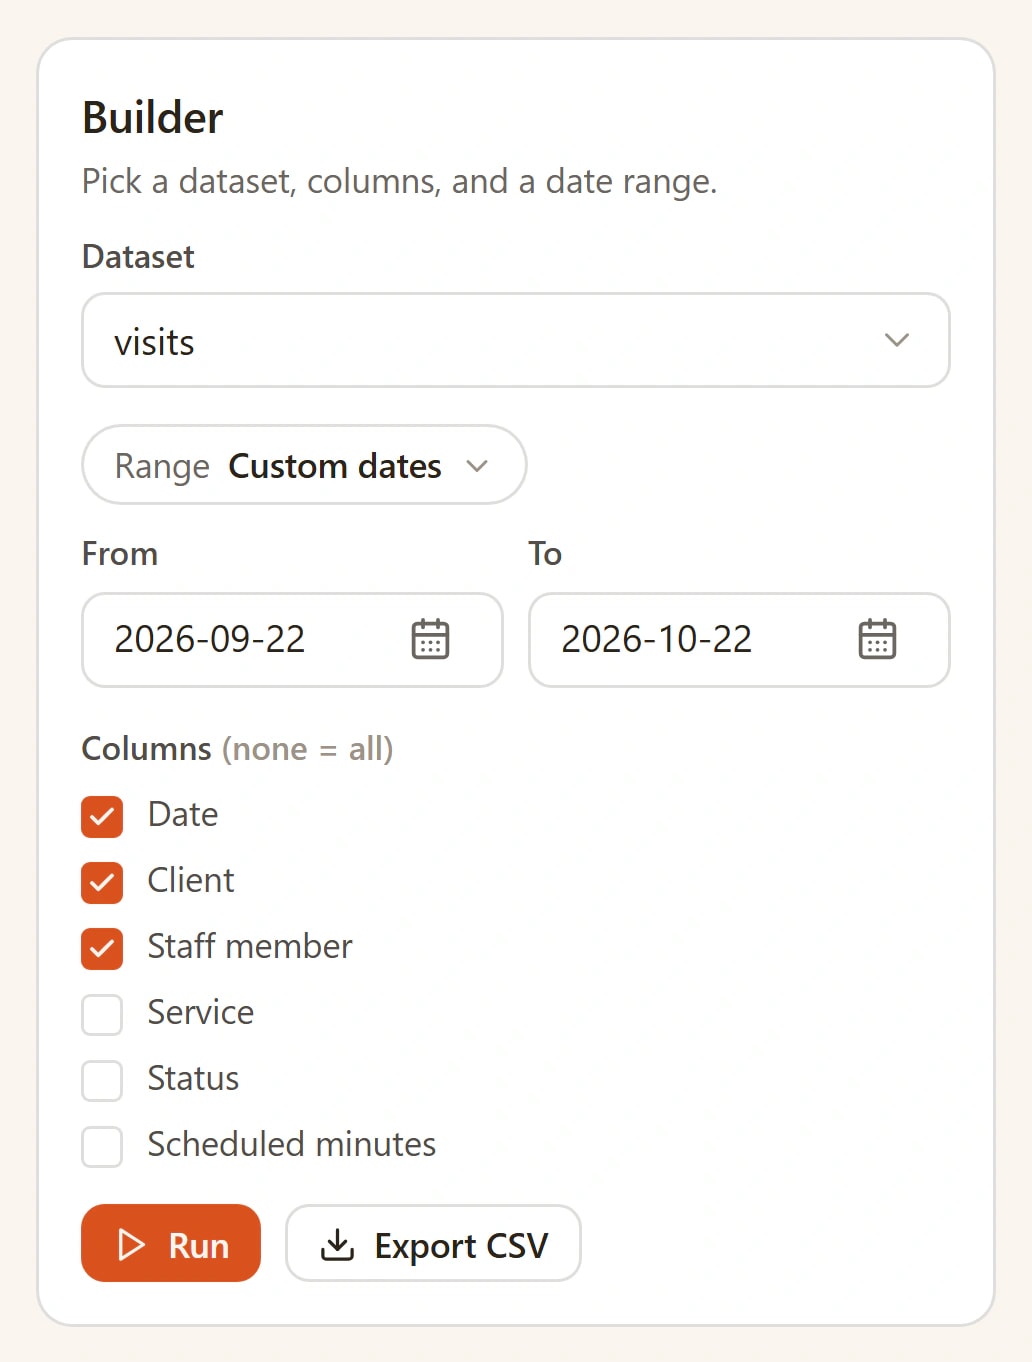Enable the Service column checkbox
Viewport: 1032px width, 1362px height.
(x=102, y=1015)
